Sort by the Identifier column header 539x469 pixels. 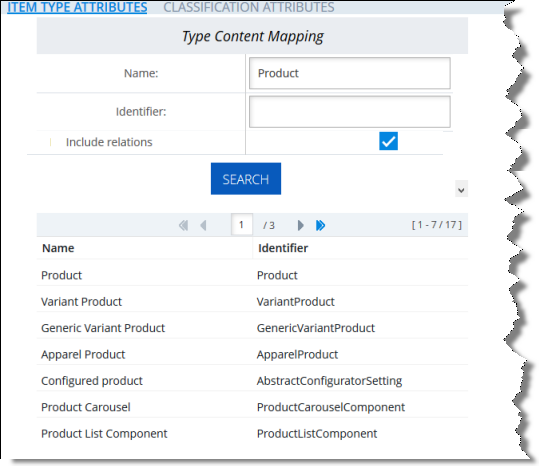click(x=283, y=248)
